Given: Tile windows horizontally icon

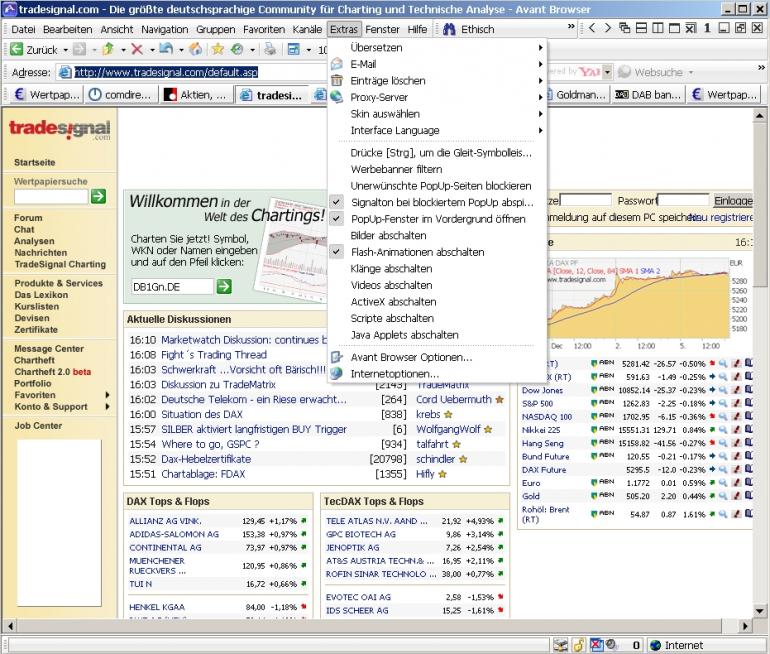Looking at the screenshot, I should click(641, 28).
